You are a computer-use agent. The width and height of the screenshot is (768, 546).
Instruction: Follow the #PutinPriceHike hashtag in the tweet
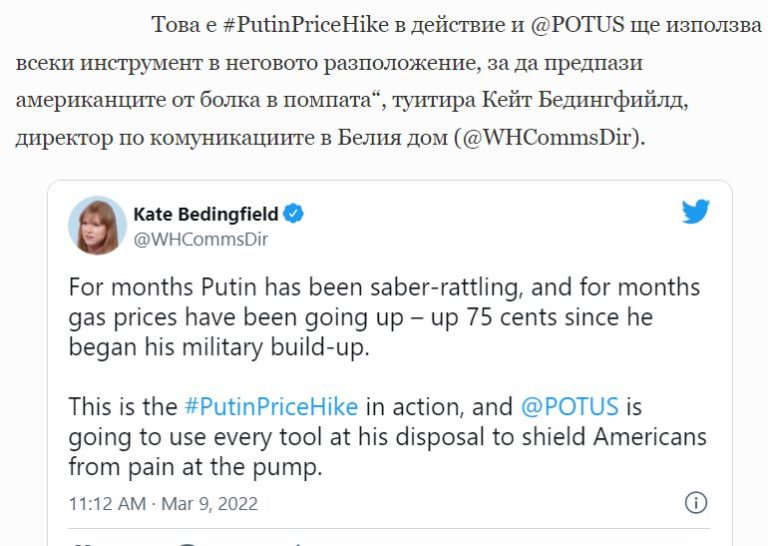271,408
